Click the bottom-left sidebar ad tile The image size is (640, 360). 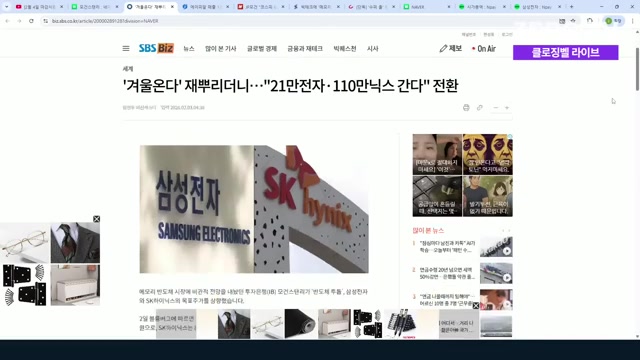(x=437, y=196)
